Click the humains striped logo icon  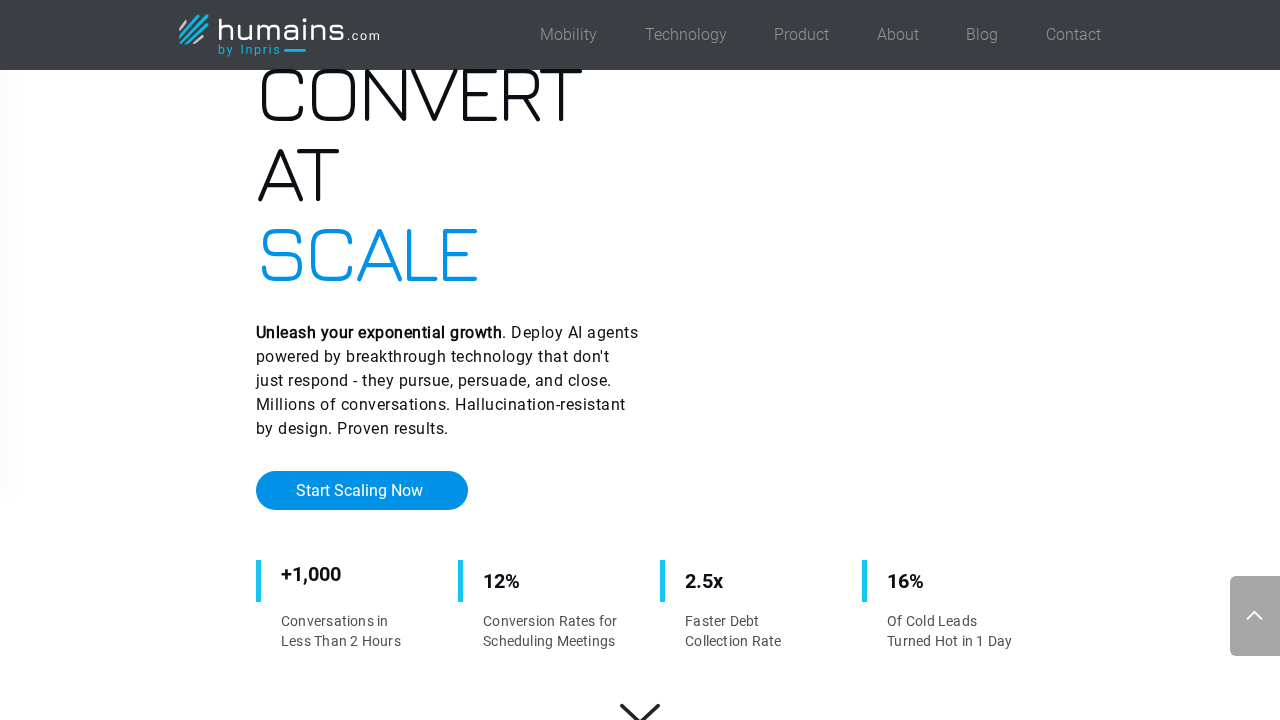[x=193, y=30]
